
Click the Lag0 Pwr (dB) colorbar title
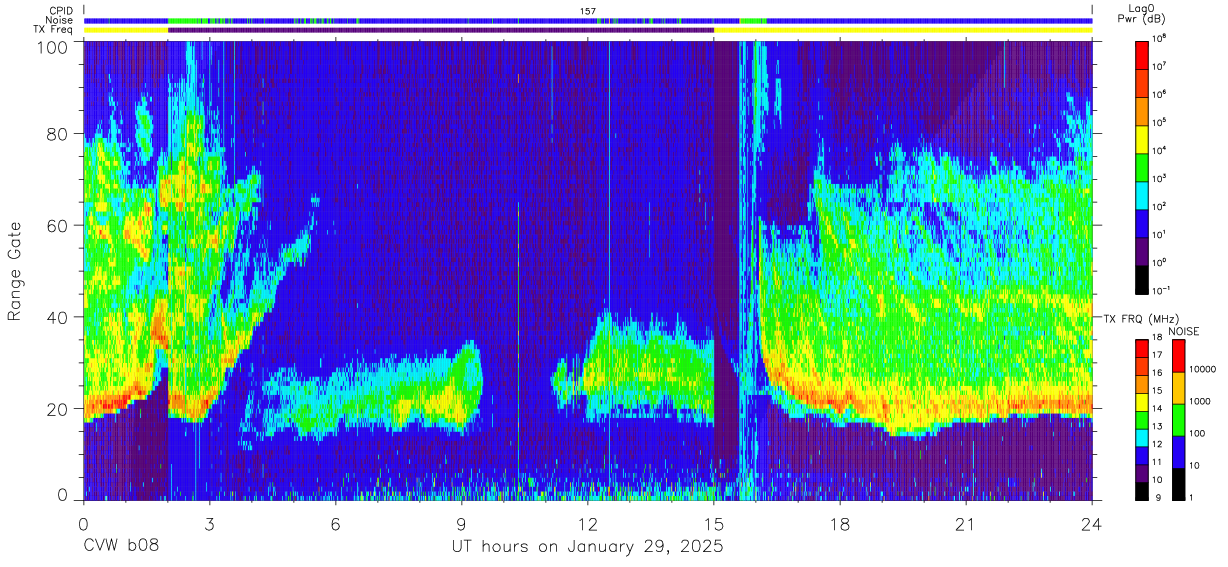pos(1141,14)
